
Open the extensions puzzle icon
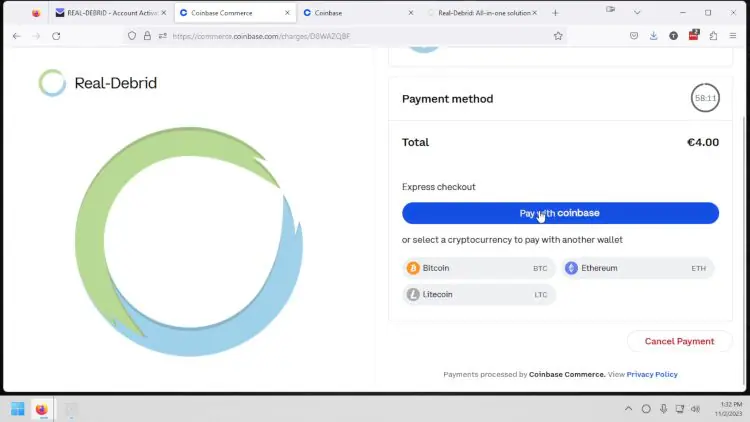point(713,36)
